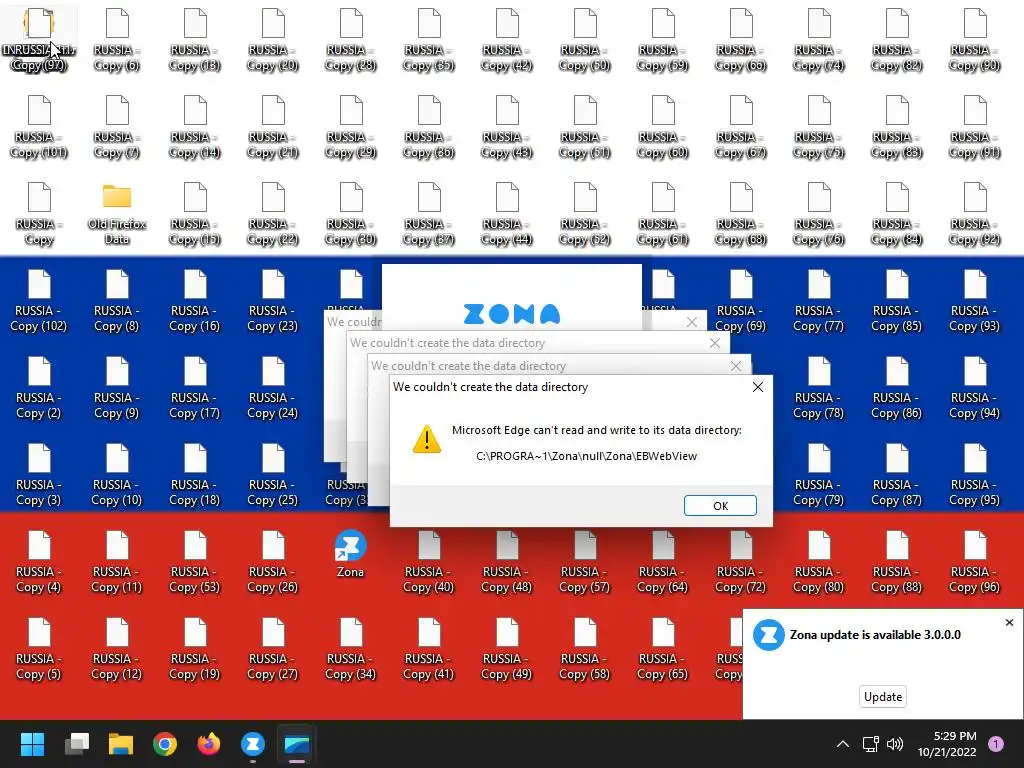Select file RUSSIA - Copy (40)

click(428, 561)
